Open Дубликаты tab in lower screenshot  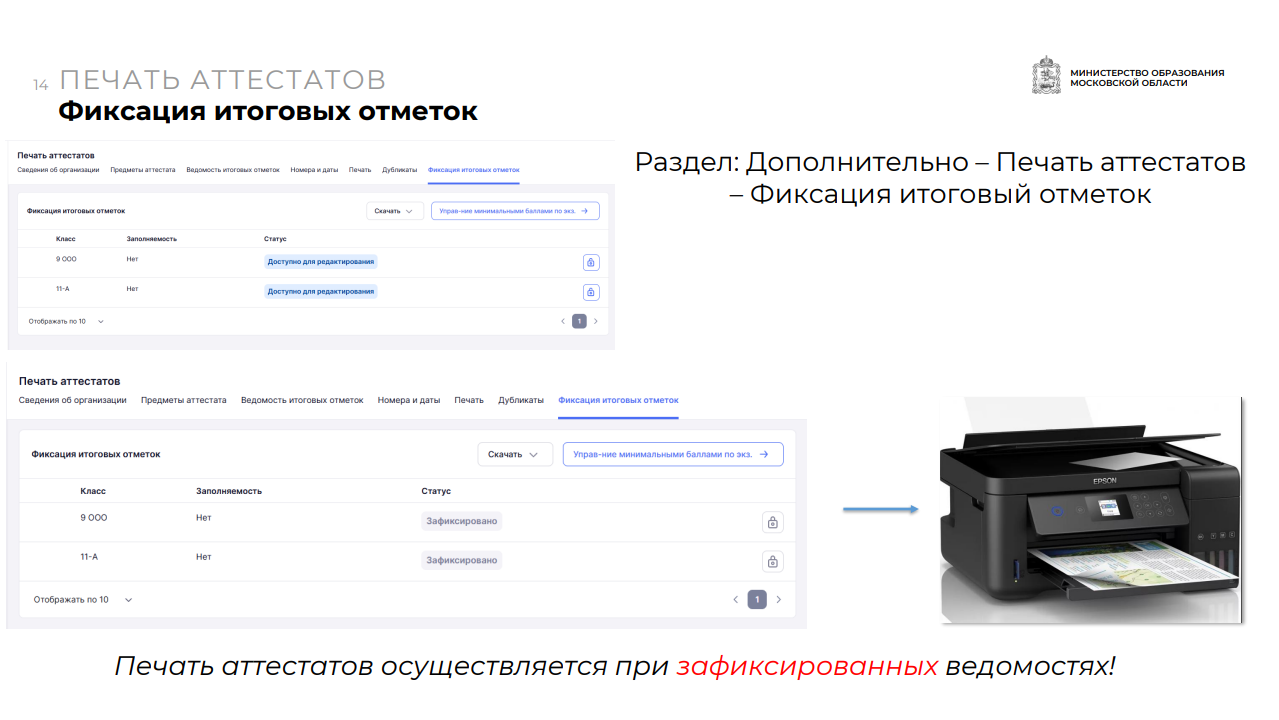pos(521,400)
